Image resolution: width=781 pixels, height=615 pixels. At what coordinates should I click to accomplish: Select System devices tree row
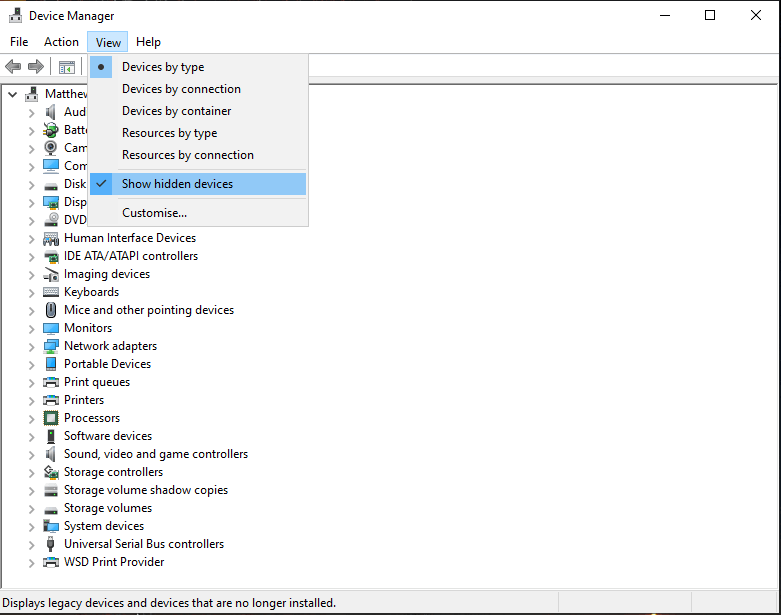tap(104, 526)
